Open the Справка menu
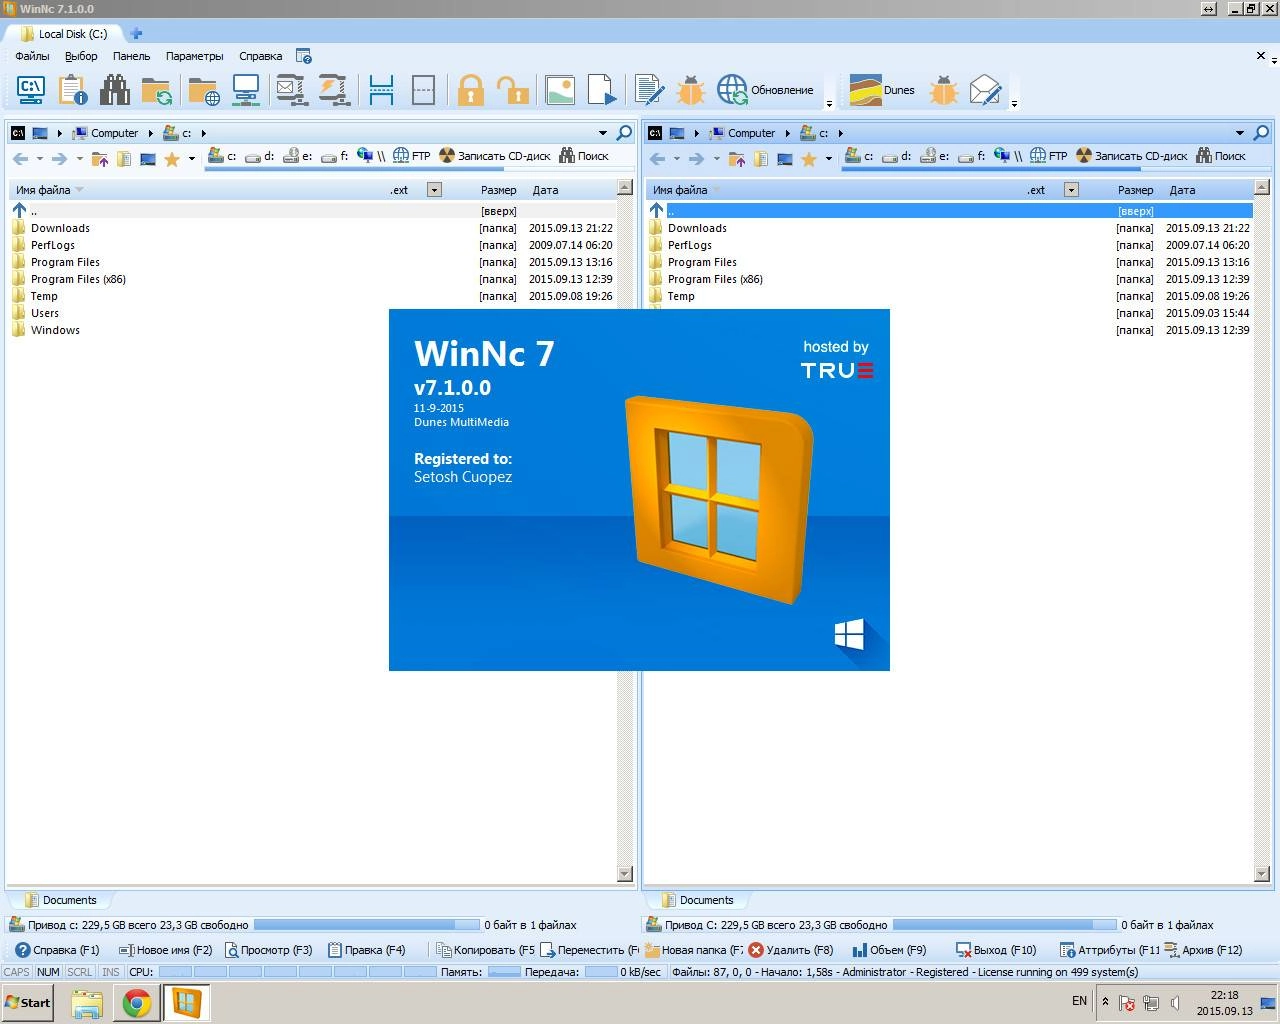The height and width of the screenshot is (1024, 1280). click(260, 56)
